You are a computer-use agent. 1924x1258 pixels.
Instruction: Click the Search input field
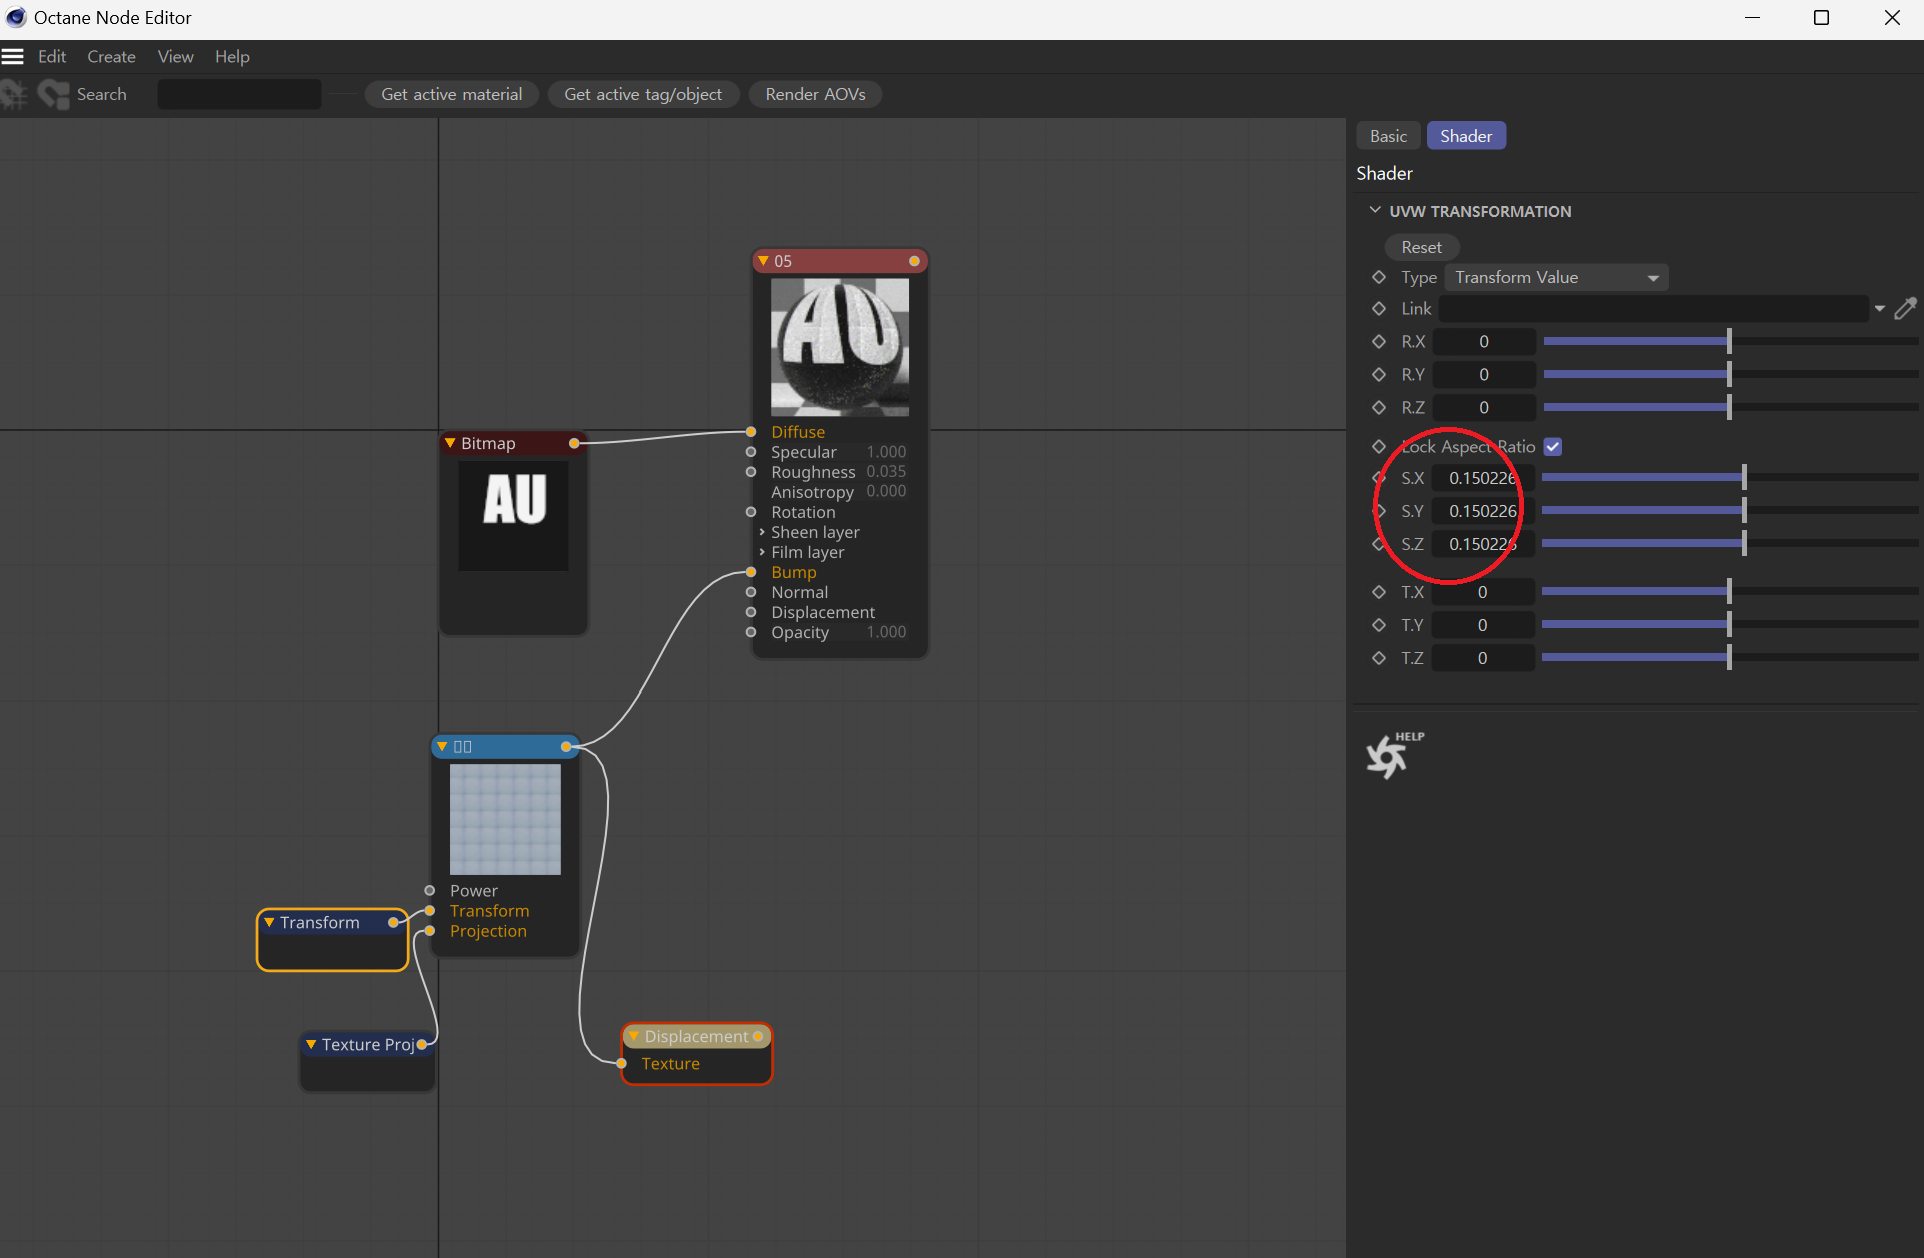click(239, 94)
